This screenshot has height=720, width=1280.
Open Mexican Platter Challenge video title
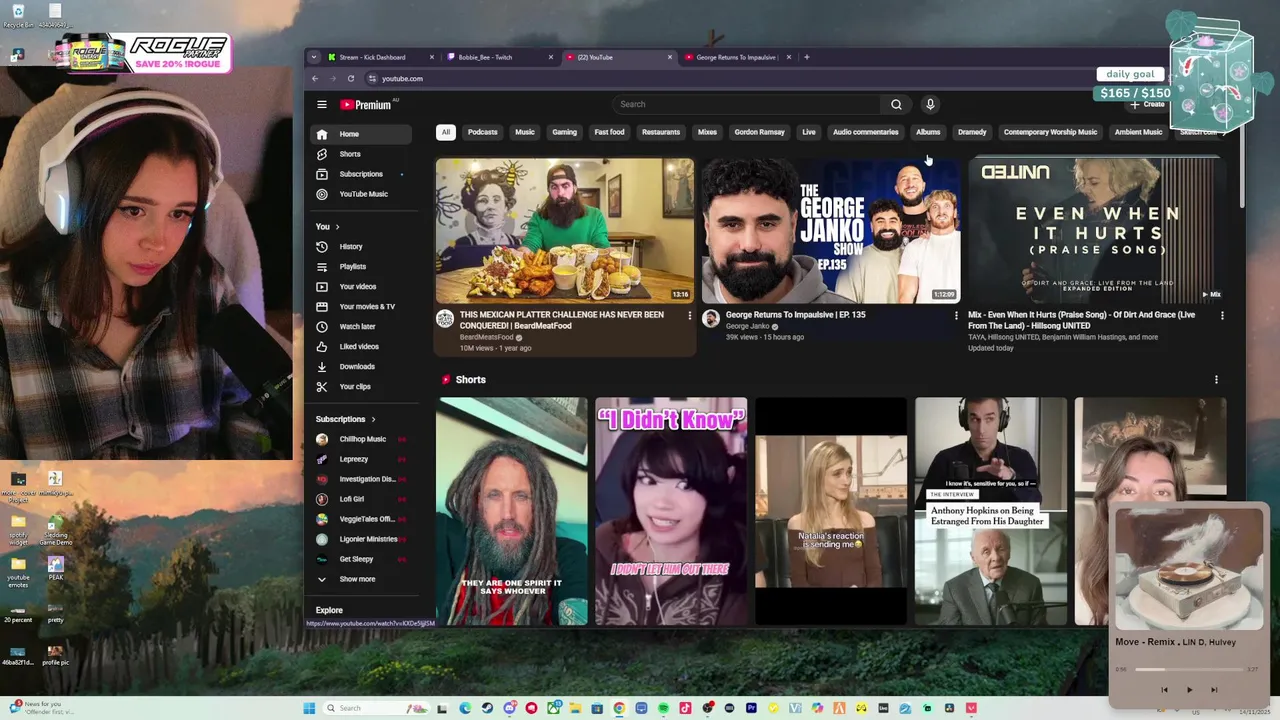562,320
